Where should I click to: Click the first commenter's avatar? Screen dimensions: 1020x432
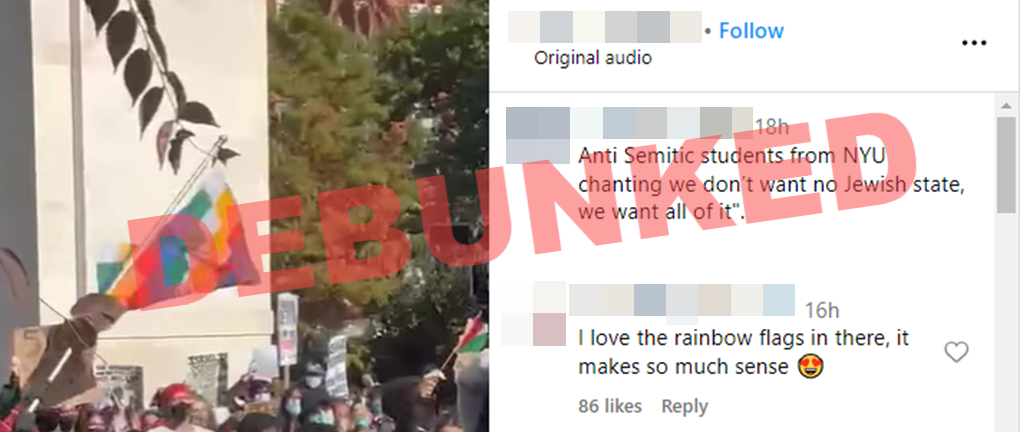click(537, 135)
